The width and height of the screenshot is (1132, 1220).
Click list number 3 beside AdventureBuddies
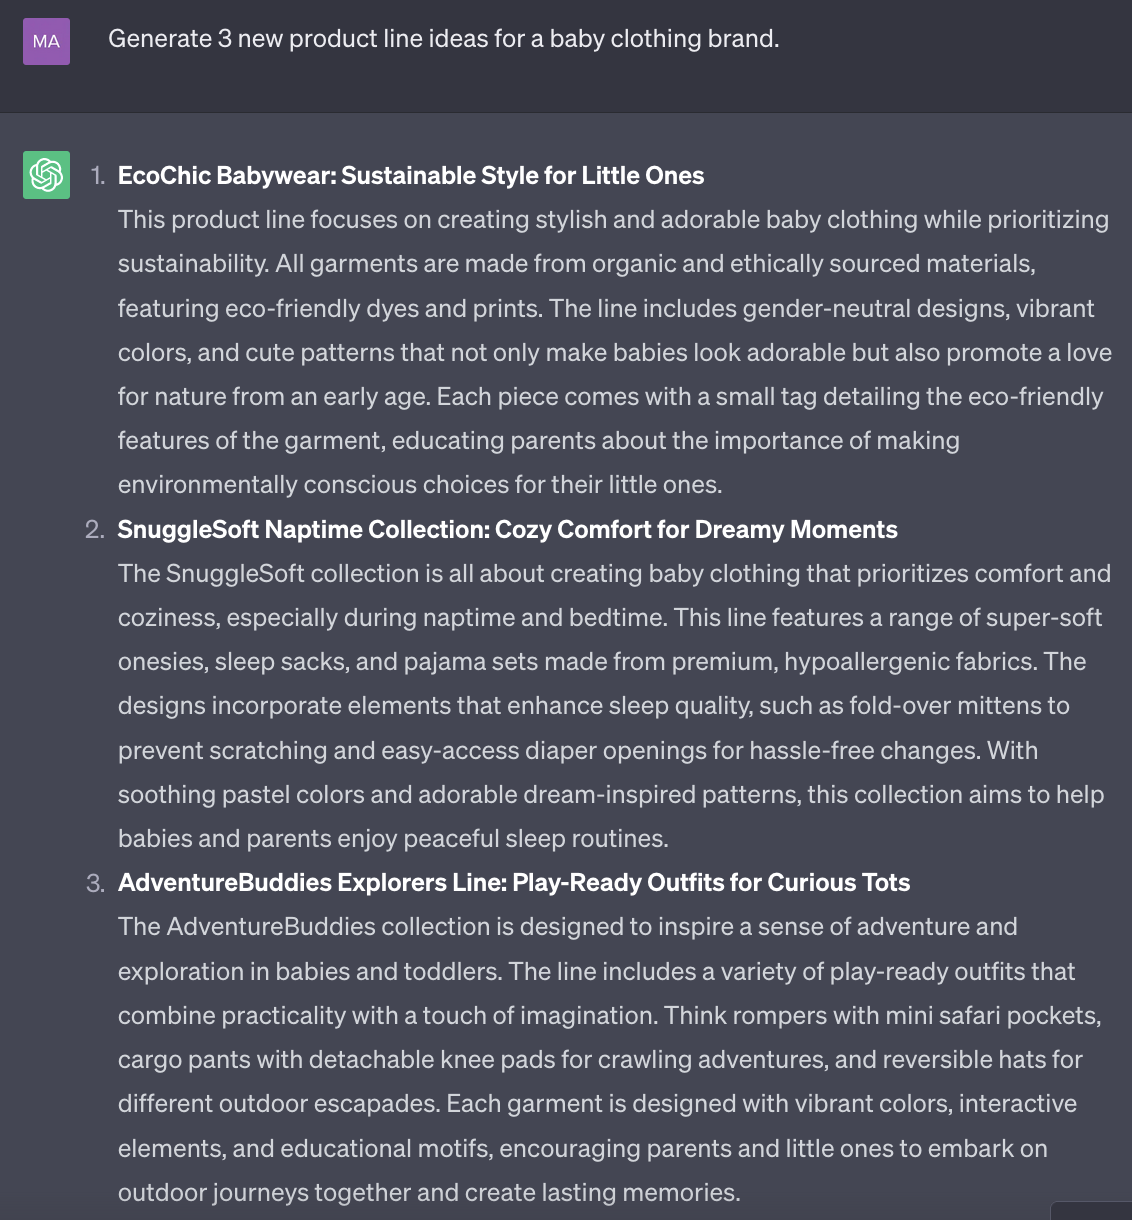(x=95, y=883)
